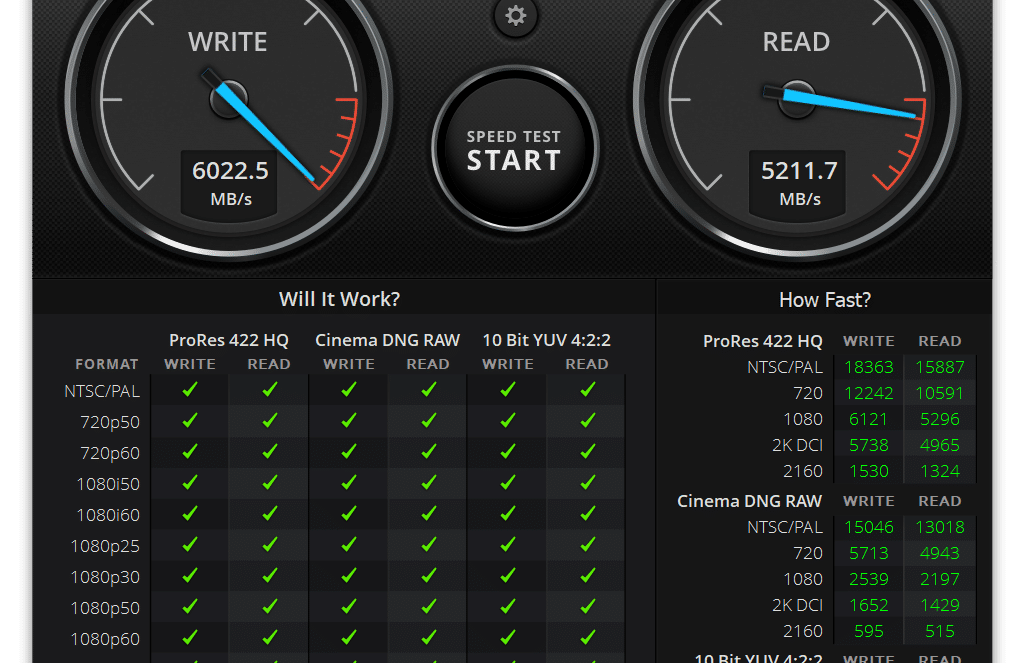1025x663 pixels.
Task: Click the 1080i50 row label
Action: point(108,484)
